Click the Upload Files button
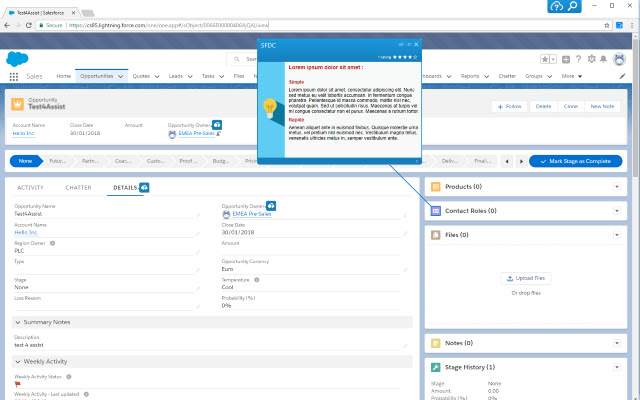640x400 pixels. [526, 278]
